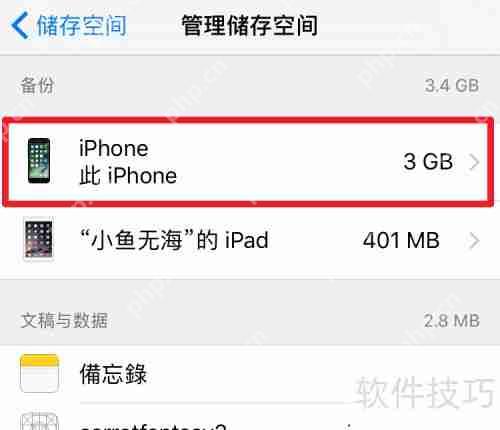Click the 401 MB size value
This screenshot has height=430, width=500.
coord(401,240)
